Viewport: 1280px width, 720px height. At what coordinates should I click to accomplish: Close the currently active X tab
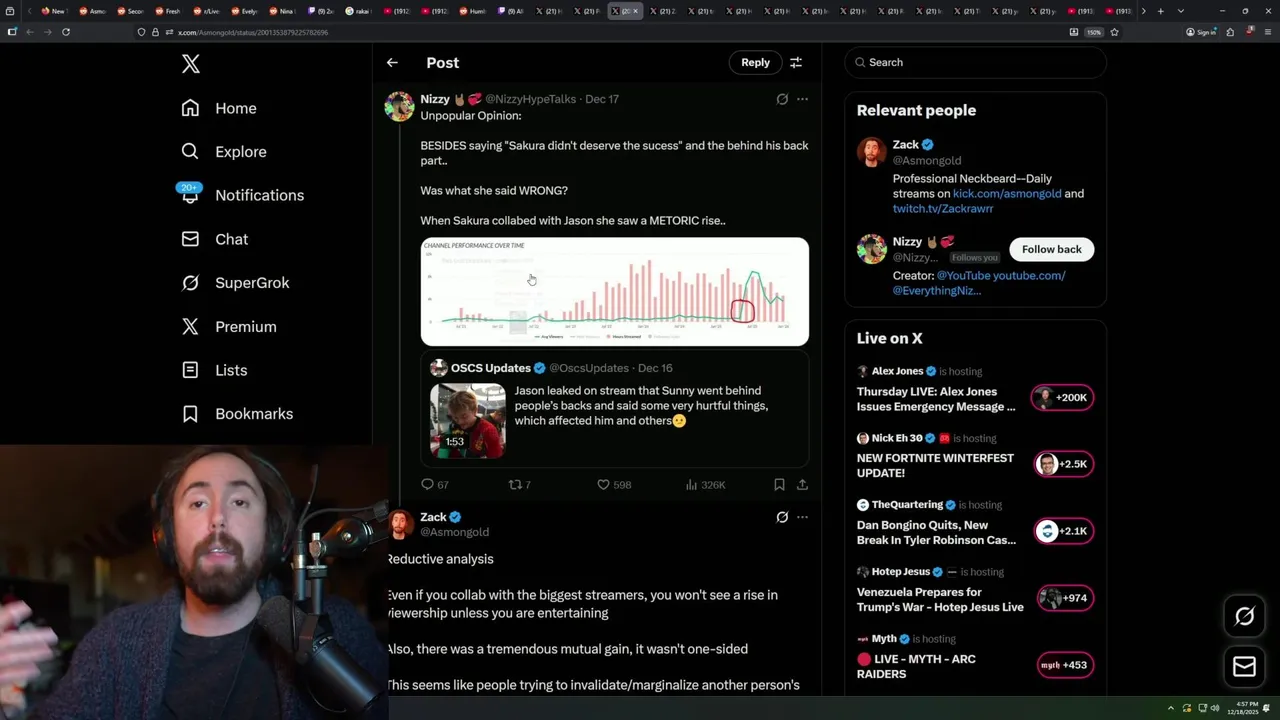(x=637, y=11)
